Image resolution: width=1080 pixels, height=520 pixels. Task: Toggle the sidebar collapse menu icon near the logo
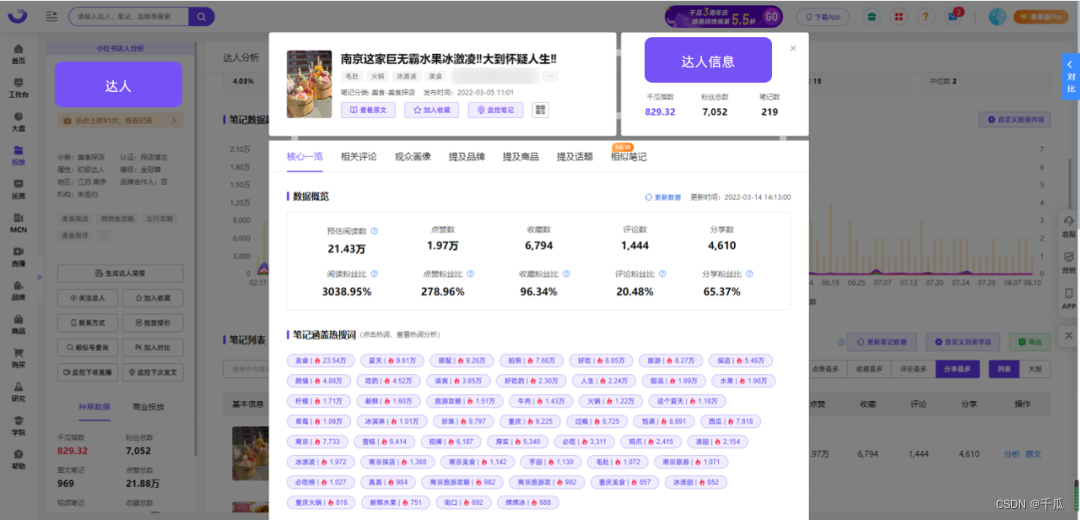tap(52, 16)
